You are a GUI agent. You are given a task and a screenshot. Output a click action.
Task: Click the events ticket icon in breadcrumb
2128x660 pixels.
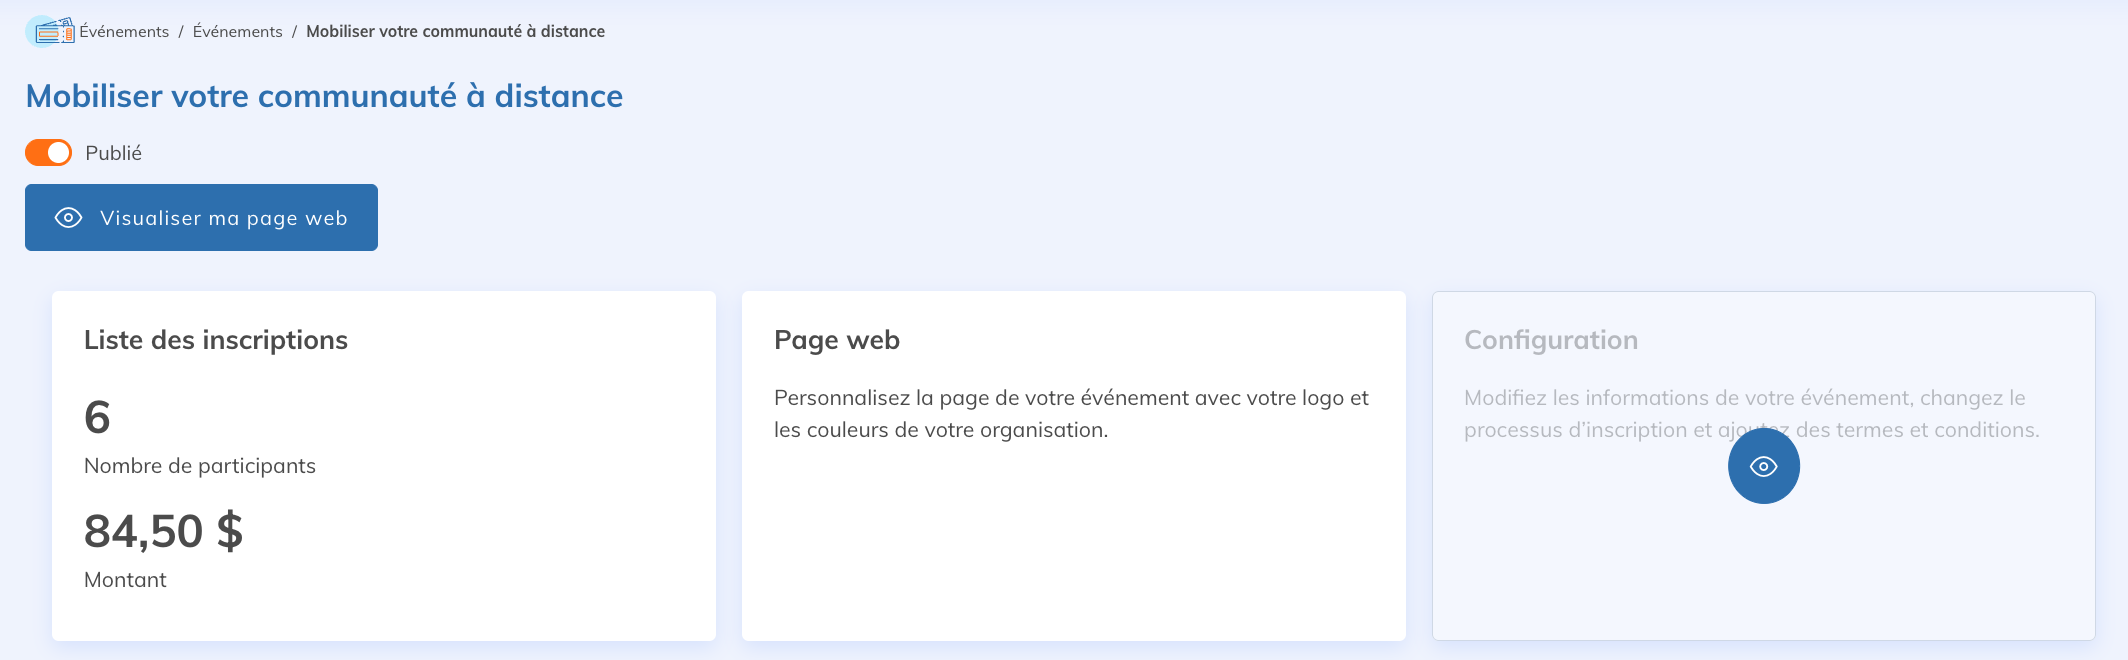point(50,31)
